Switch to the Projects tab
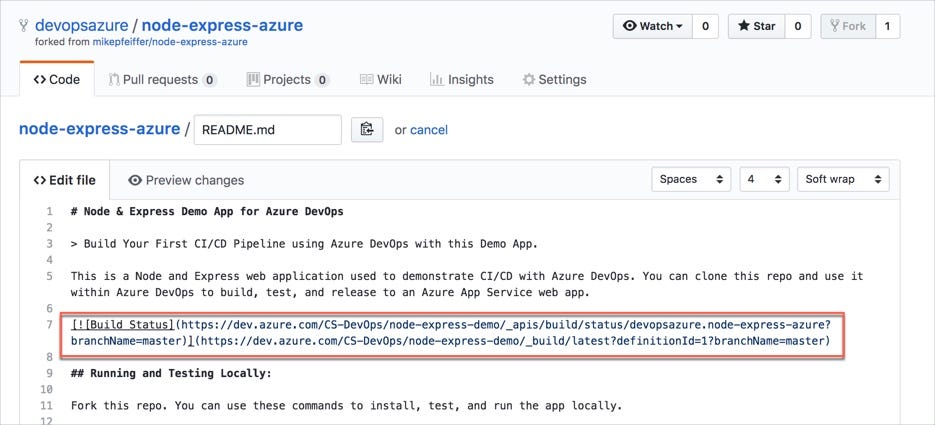This screenshot has width=935, height=425. tap(288, 79)
